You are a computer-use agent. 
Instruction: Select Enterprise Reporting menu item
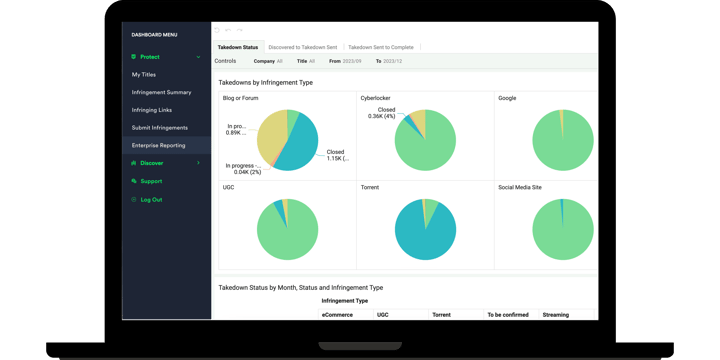(x=166, y=145)
